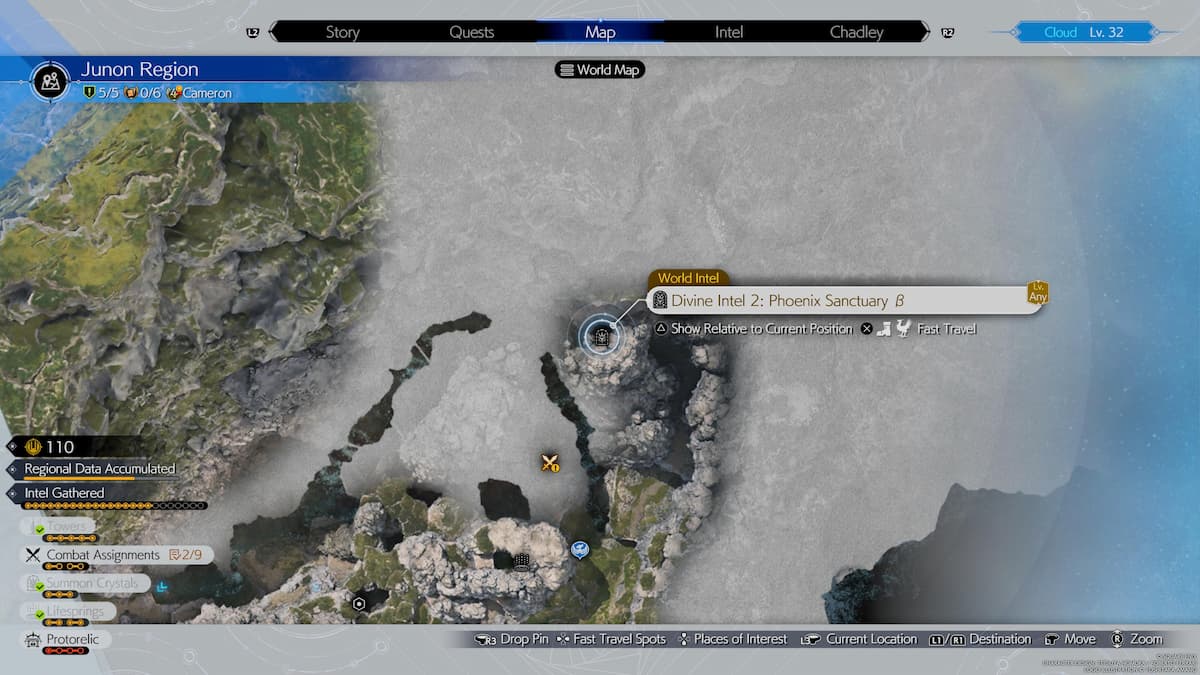
Task: Select the Phoenix Sanctuary intel map marker
Action: pyautogui.click(x=601, y=337)
